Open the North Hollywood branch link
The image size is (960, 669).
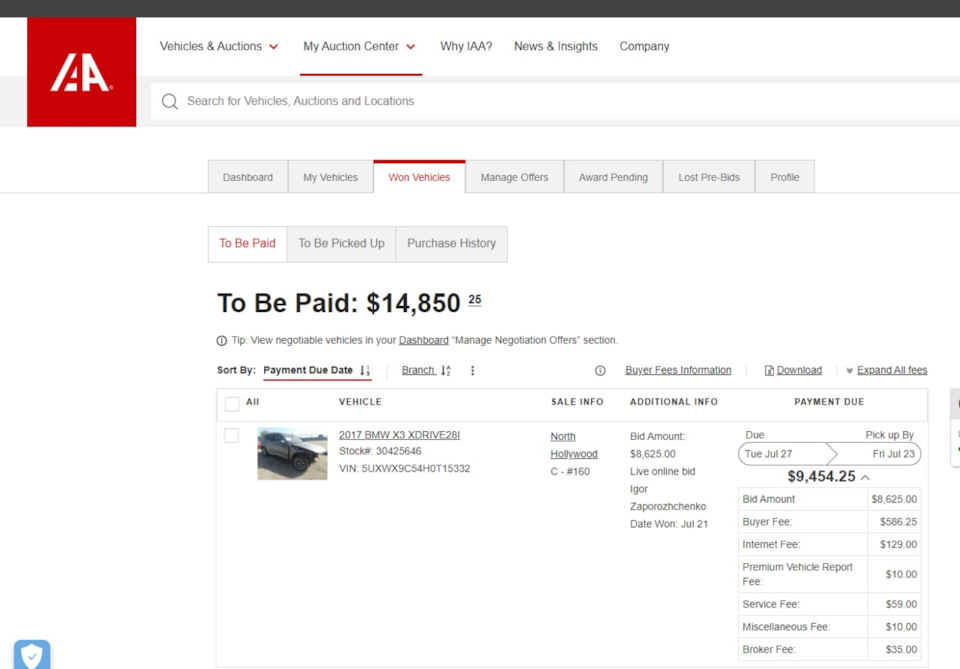coord(573,445)
